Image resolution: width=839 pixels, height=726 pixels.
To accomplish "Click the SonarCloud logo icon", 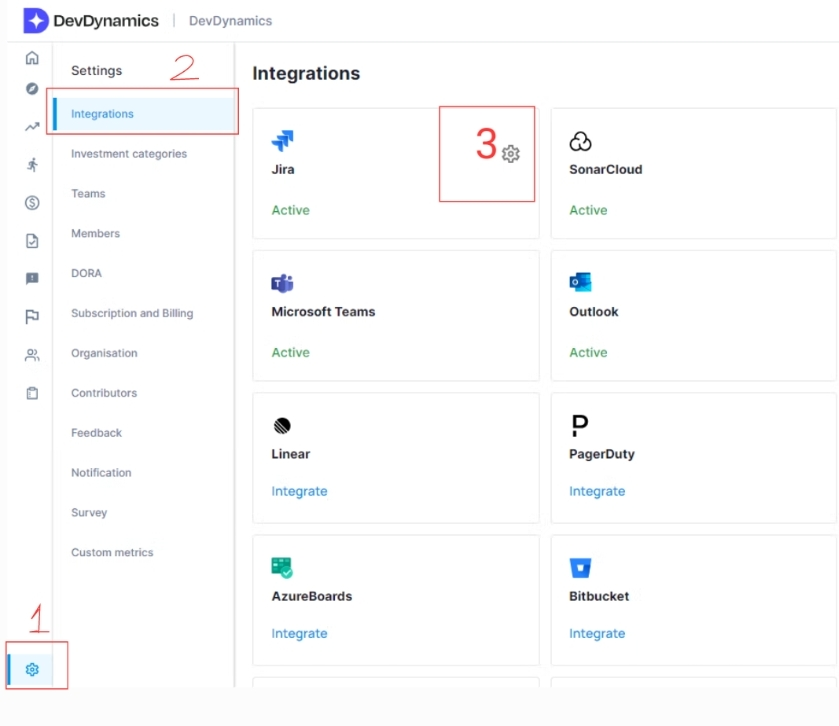I will (581, 141).
